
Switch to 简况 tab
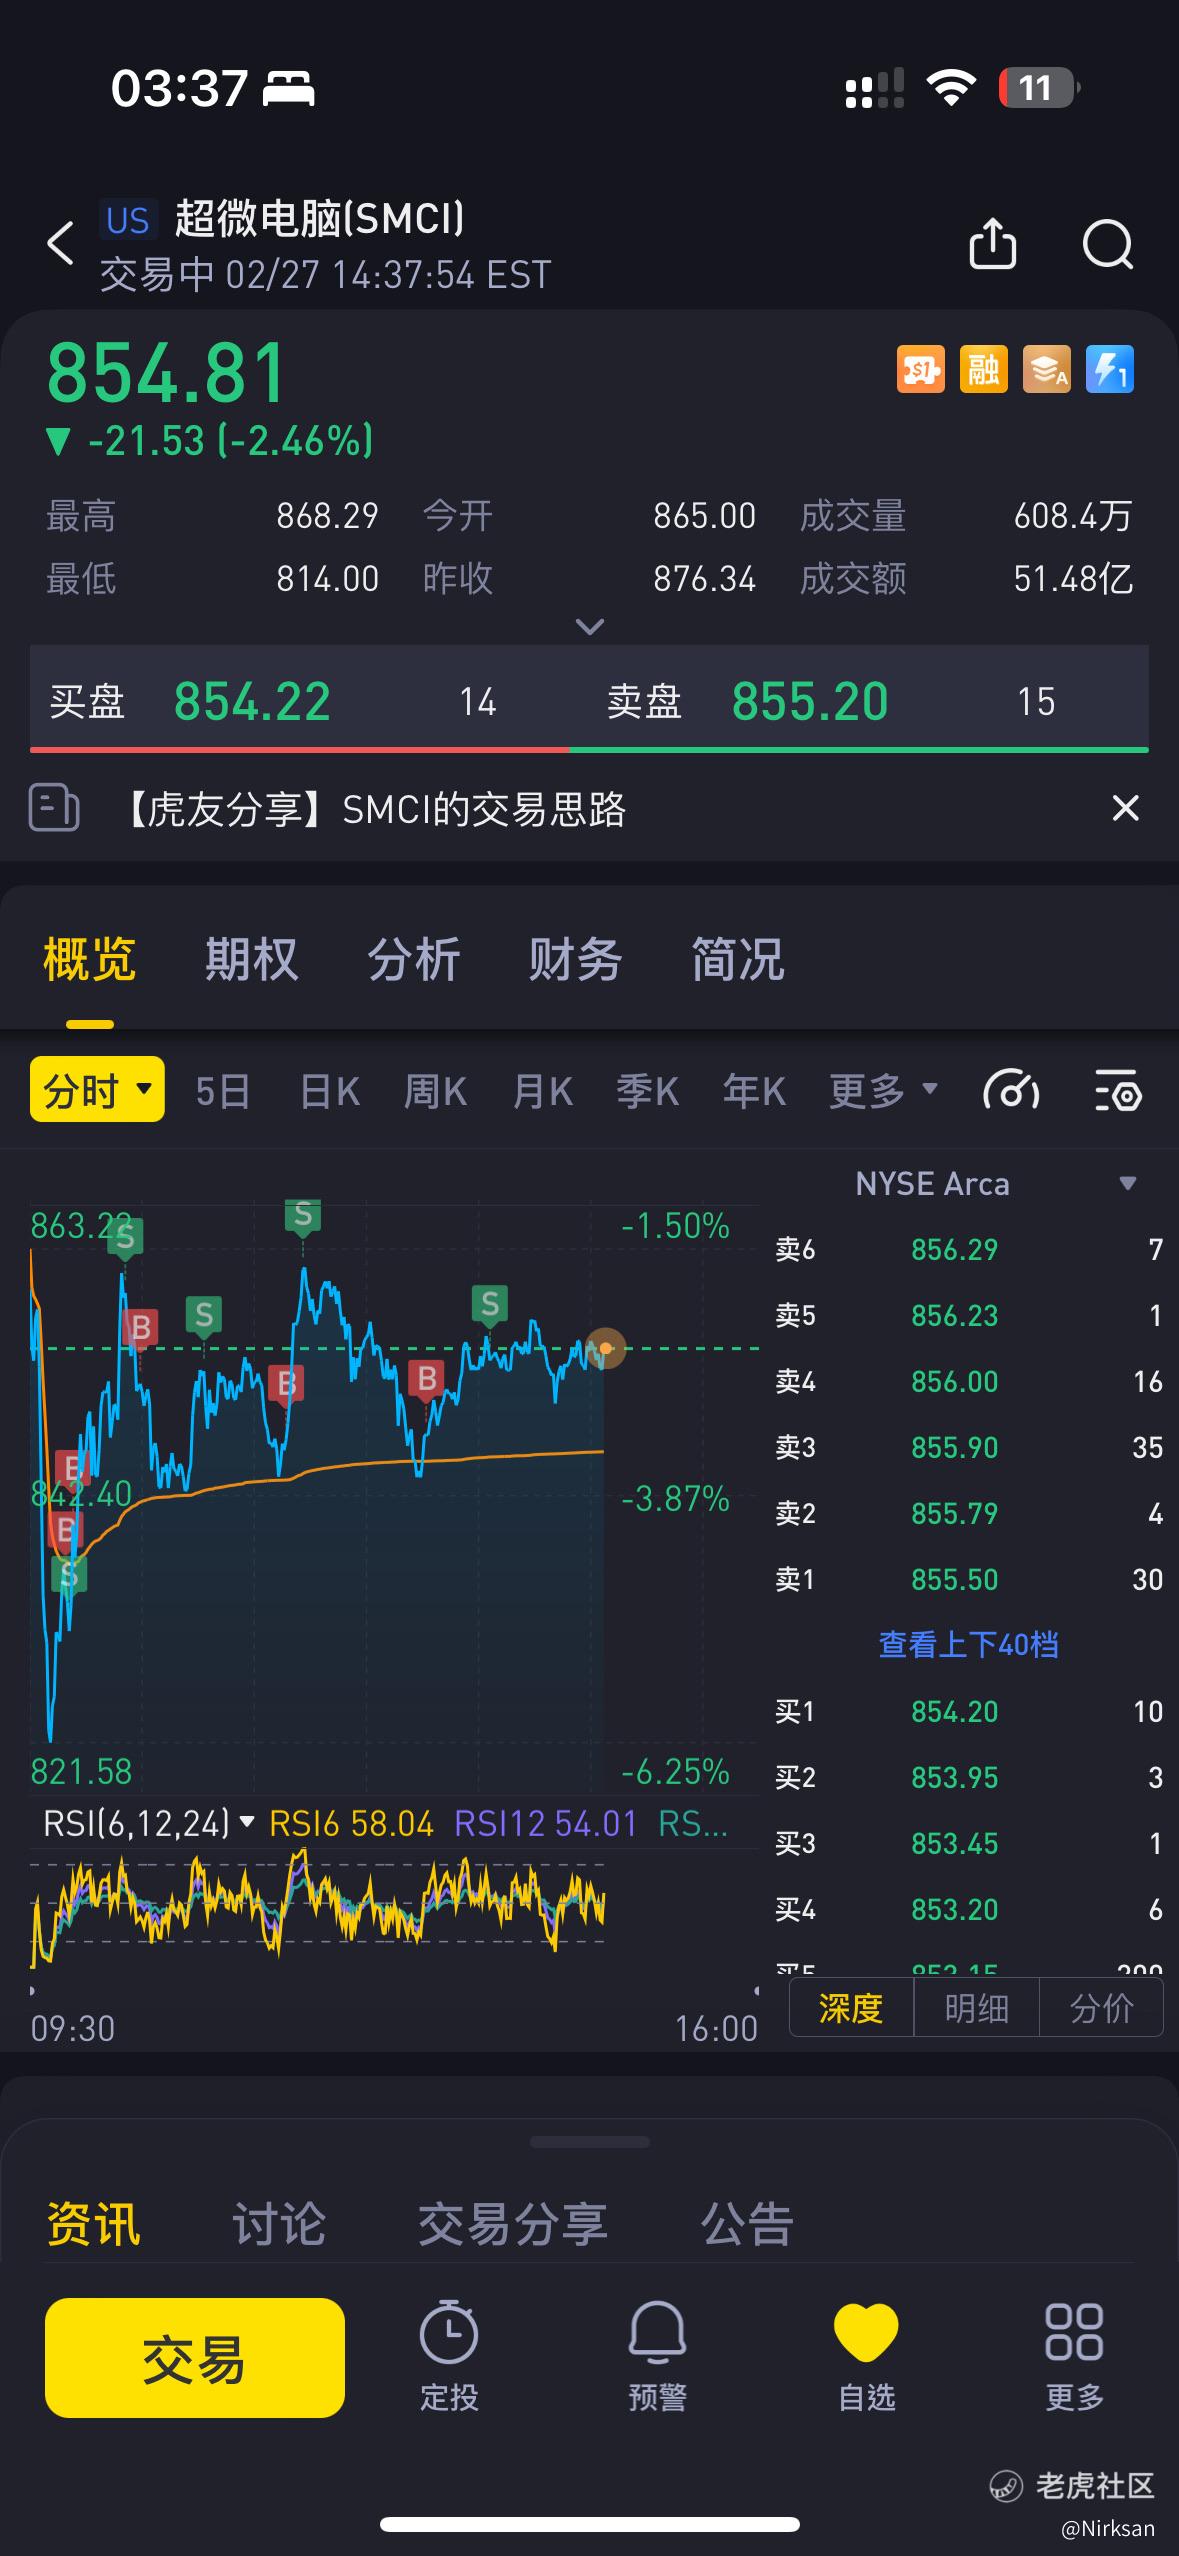tap(737, 959)
